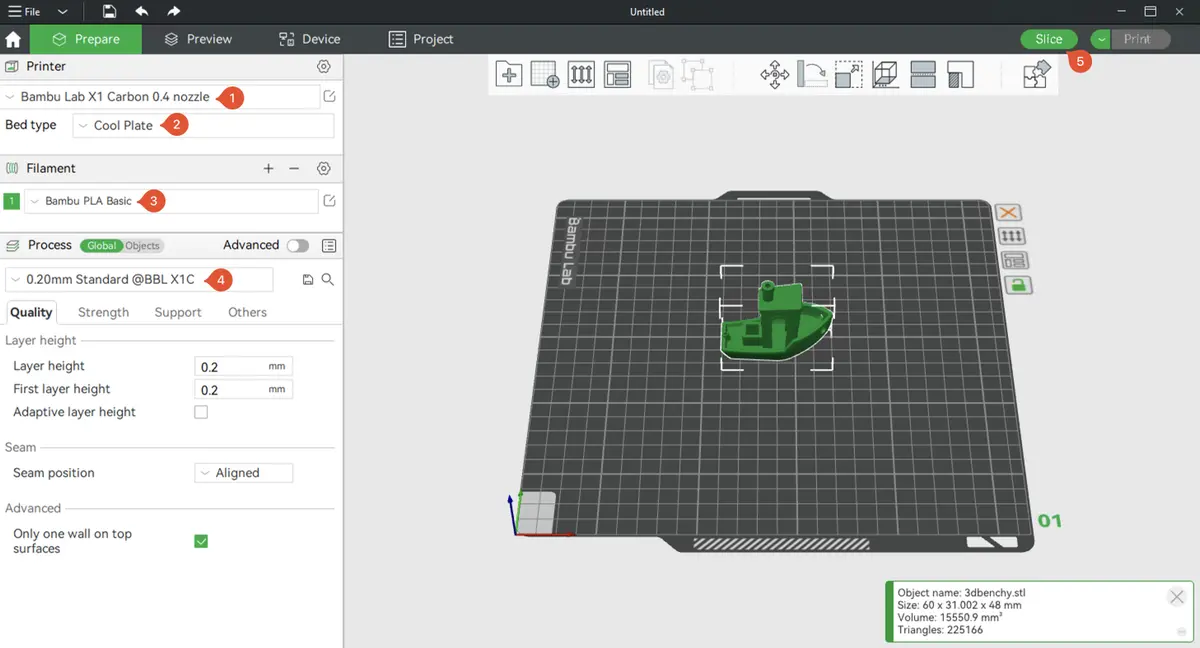Click the plate lock icon
This screenshot has height=648, width=1200.
click(1017, 285)
